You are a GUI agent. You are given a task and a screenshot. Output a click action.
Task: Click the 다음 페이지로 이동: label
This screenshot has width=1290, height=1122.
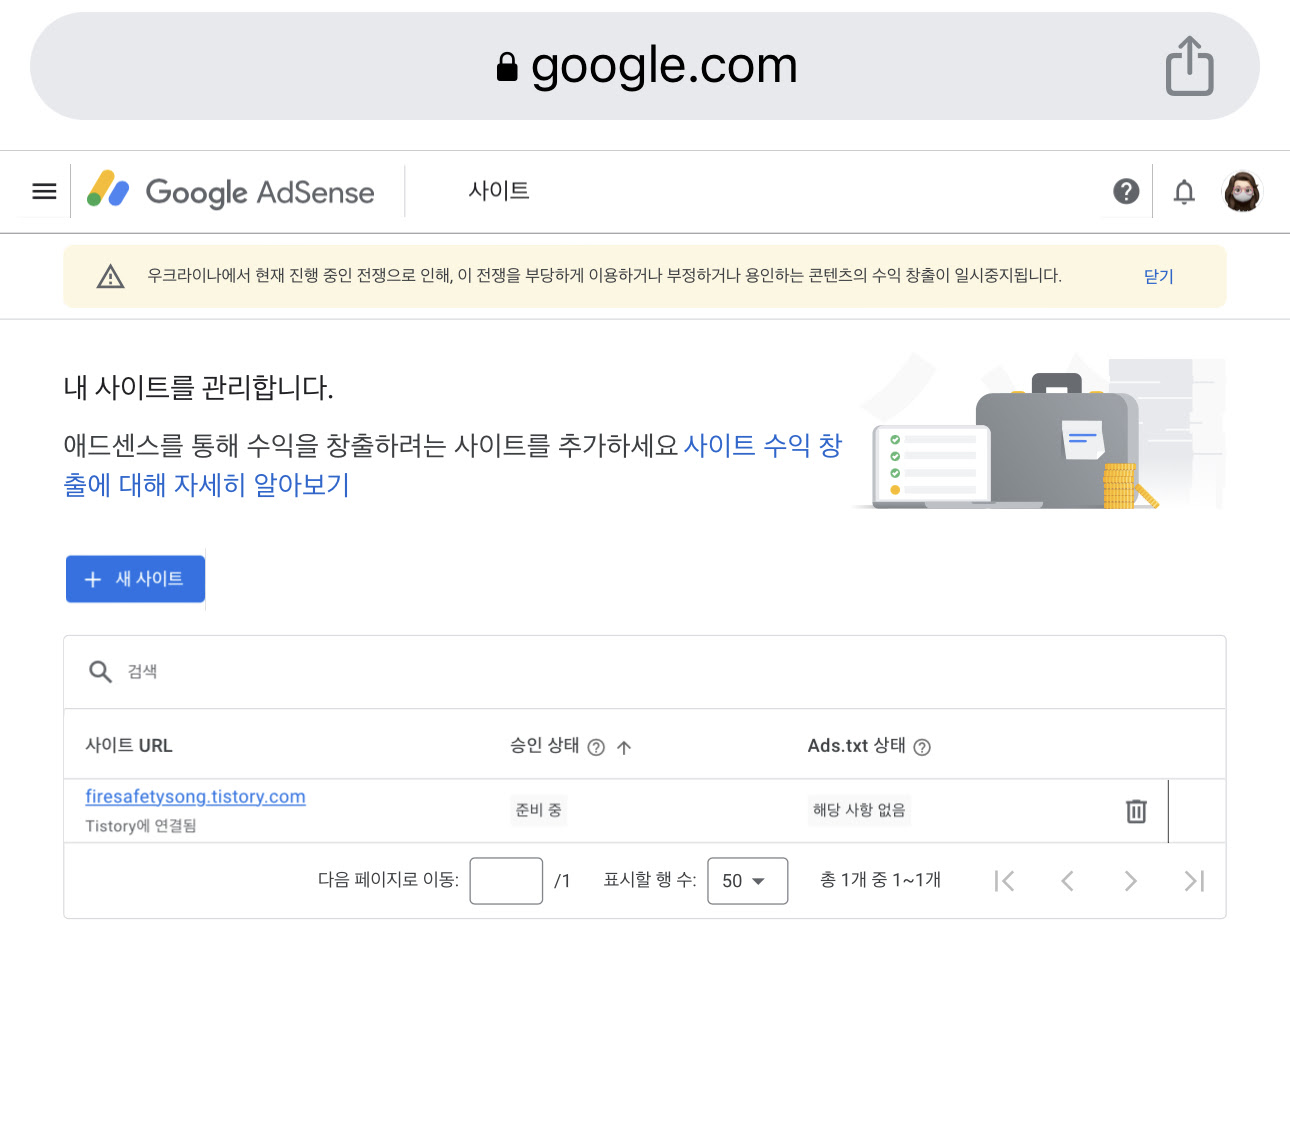(388, 880)
